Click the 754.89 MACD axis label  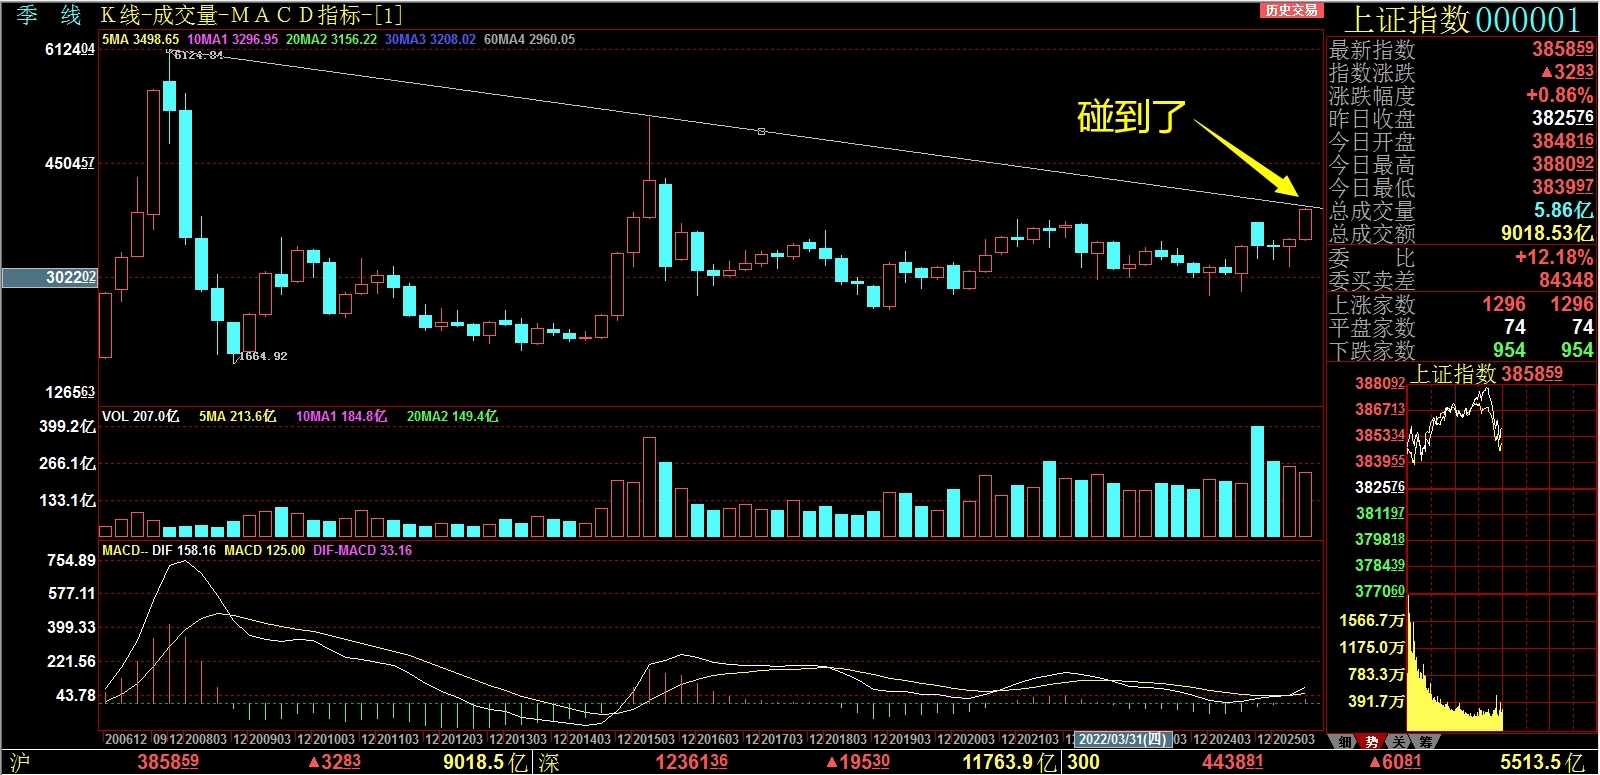[x=71, y=561]
